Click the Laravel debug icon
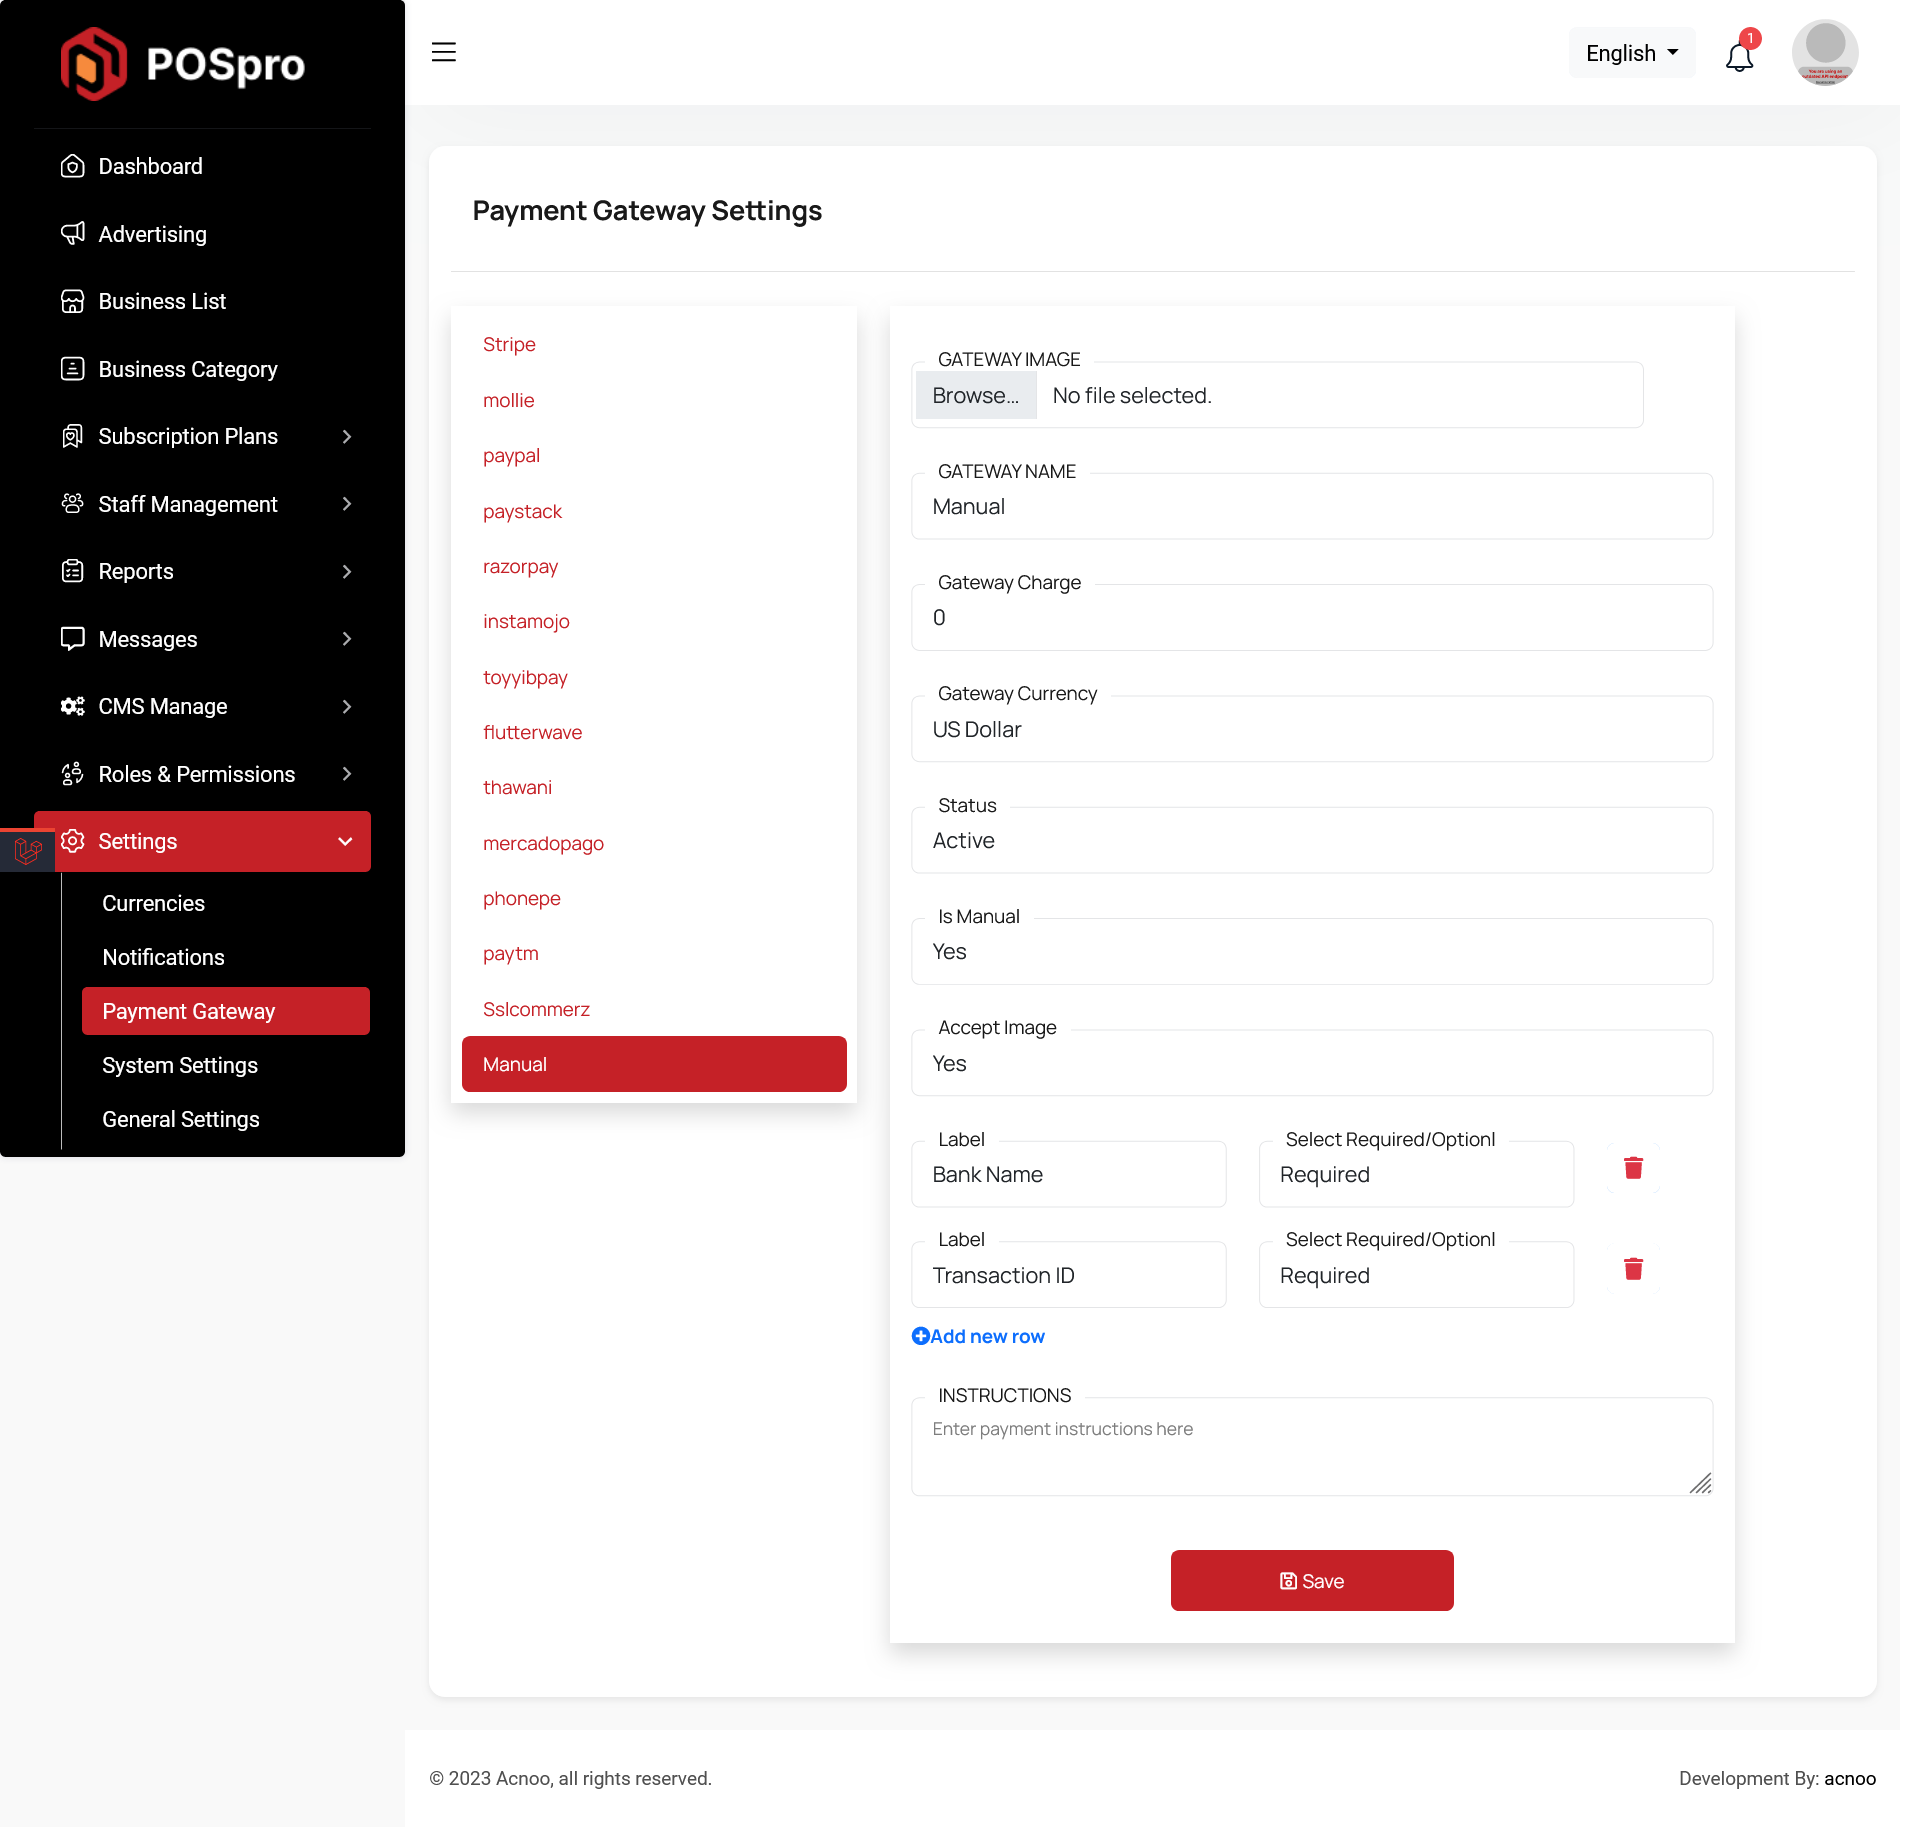The height and width of the screenshot is (1846, 1919). (27, 851)
